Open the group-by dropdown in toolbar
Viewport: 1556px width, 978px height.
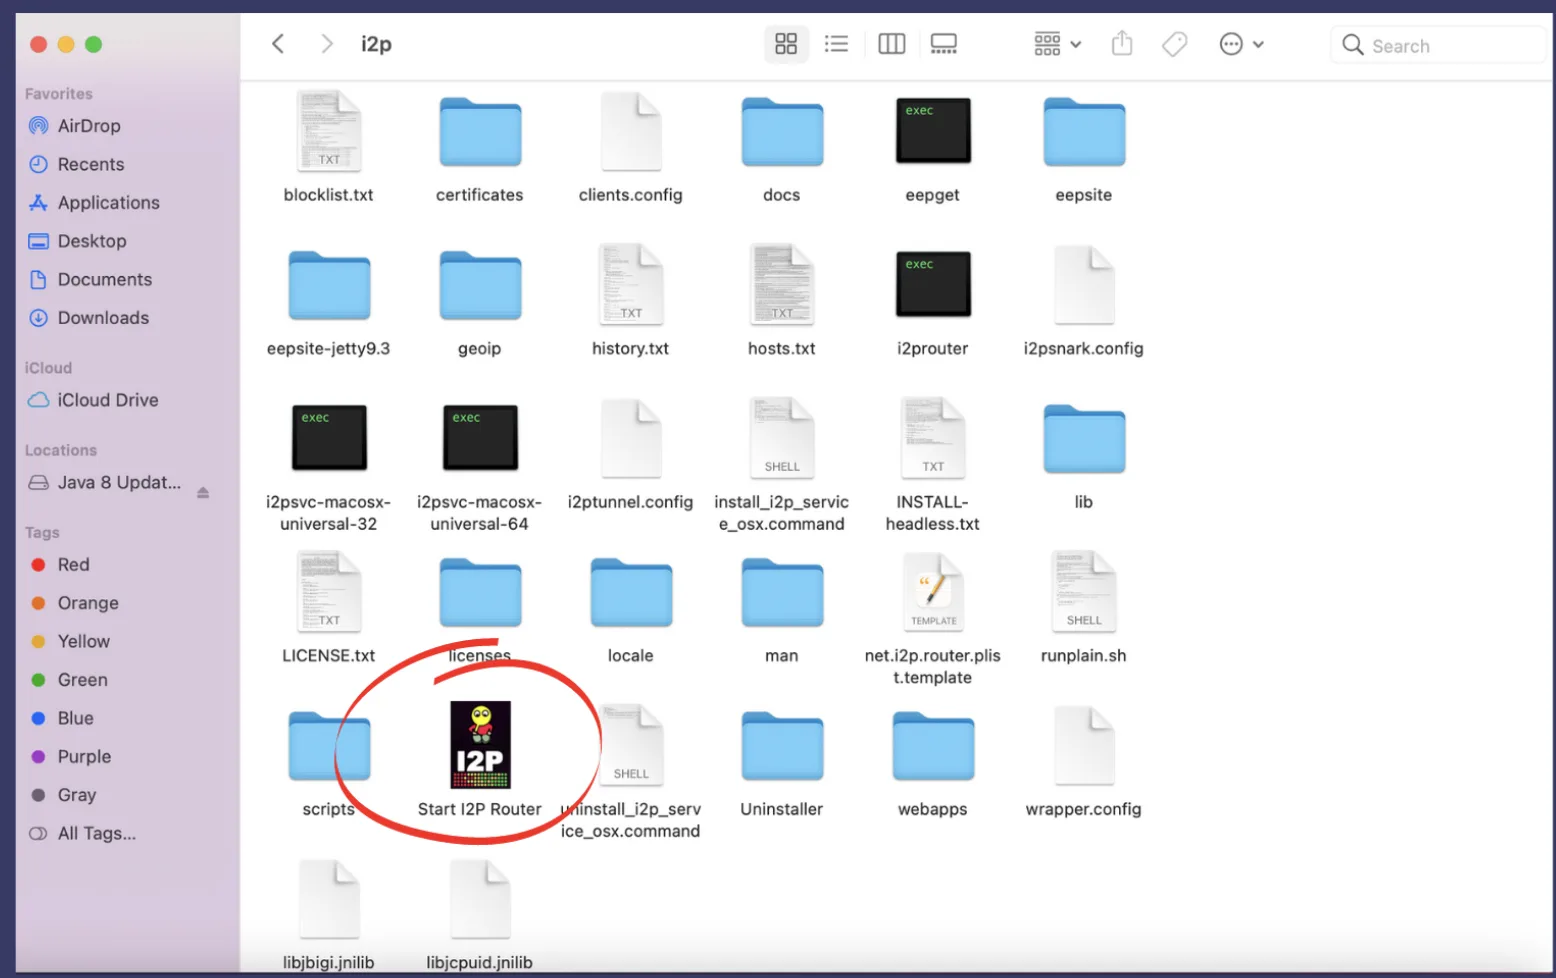click(x=1056, y=44)
